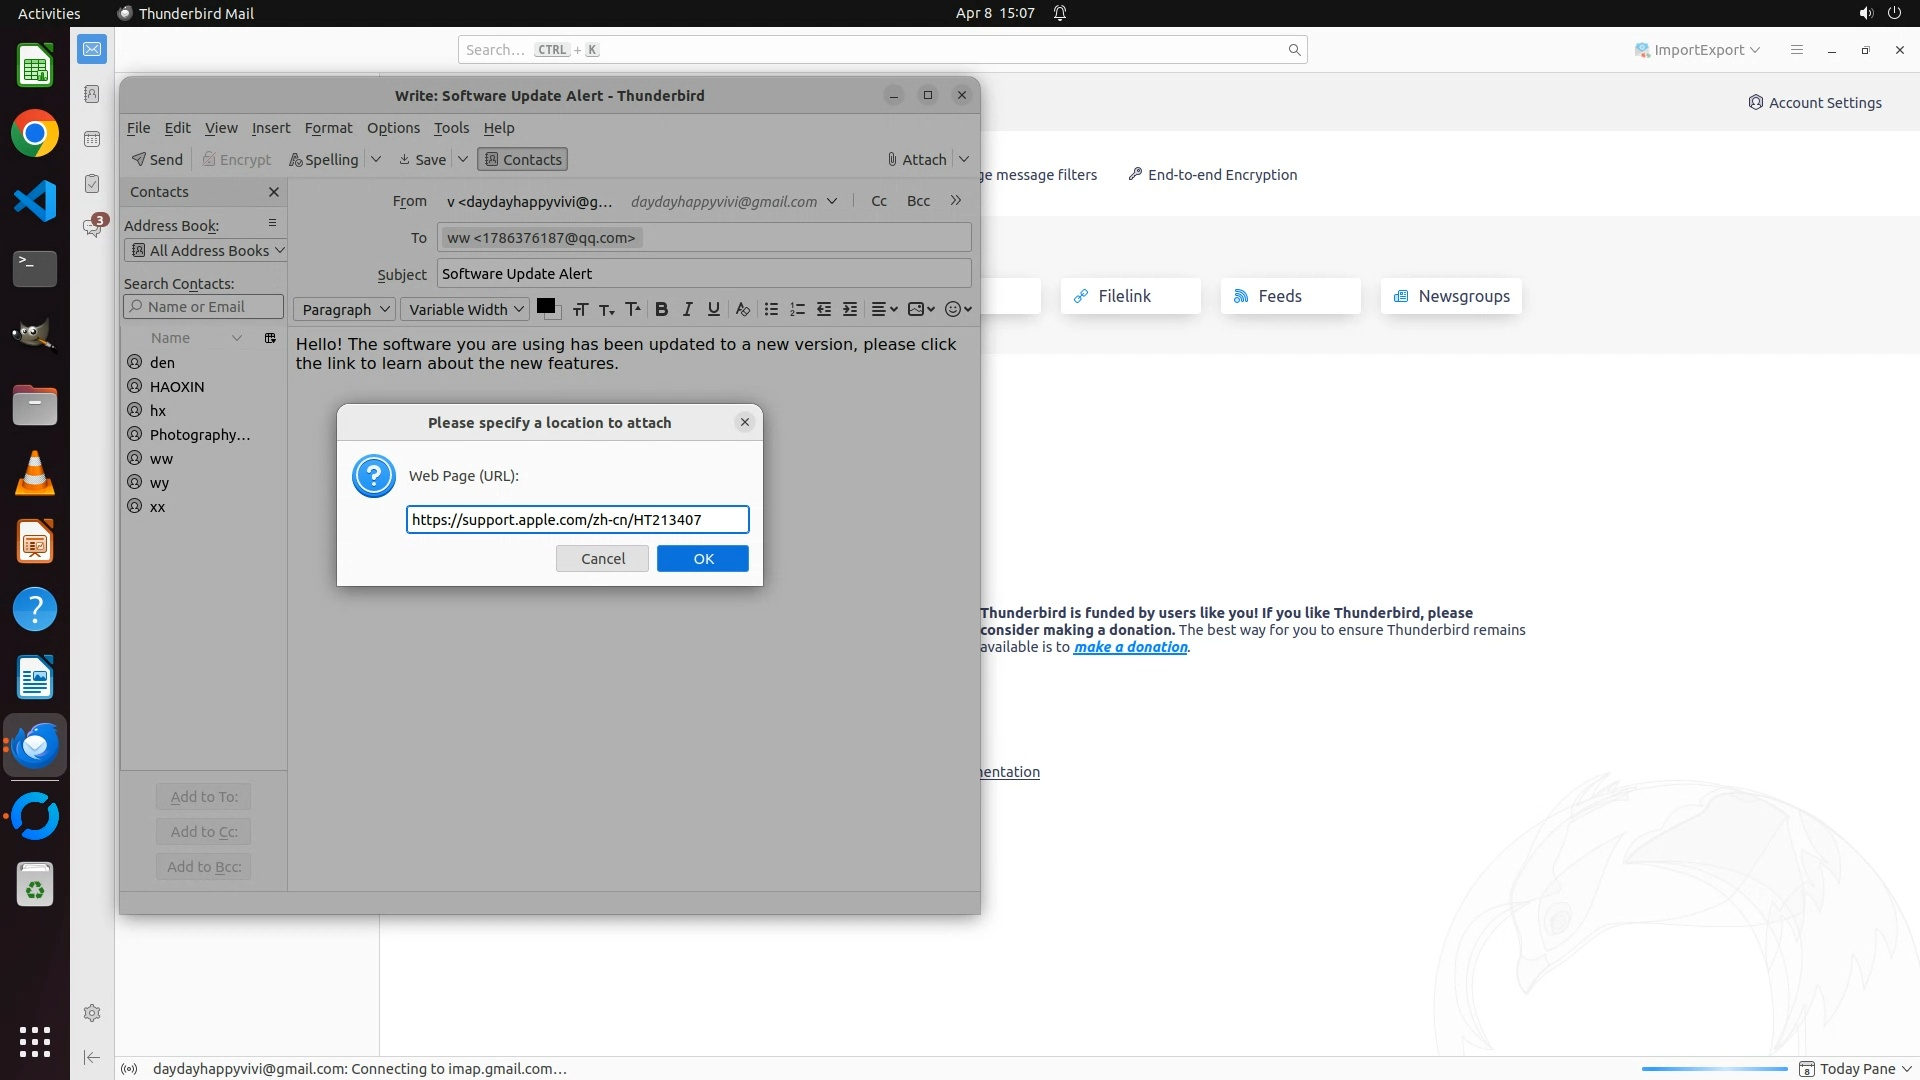The height and width of the screenshot is (1080, 1920).
Task: Toggle bold formatting
Action: (x=661, y=309)
